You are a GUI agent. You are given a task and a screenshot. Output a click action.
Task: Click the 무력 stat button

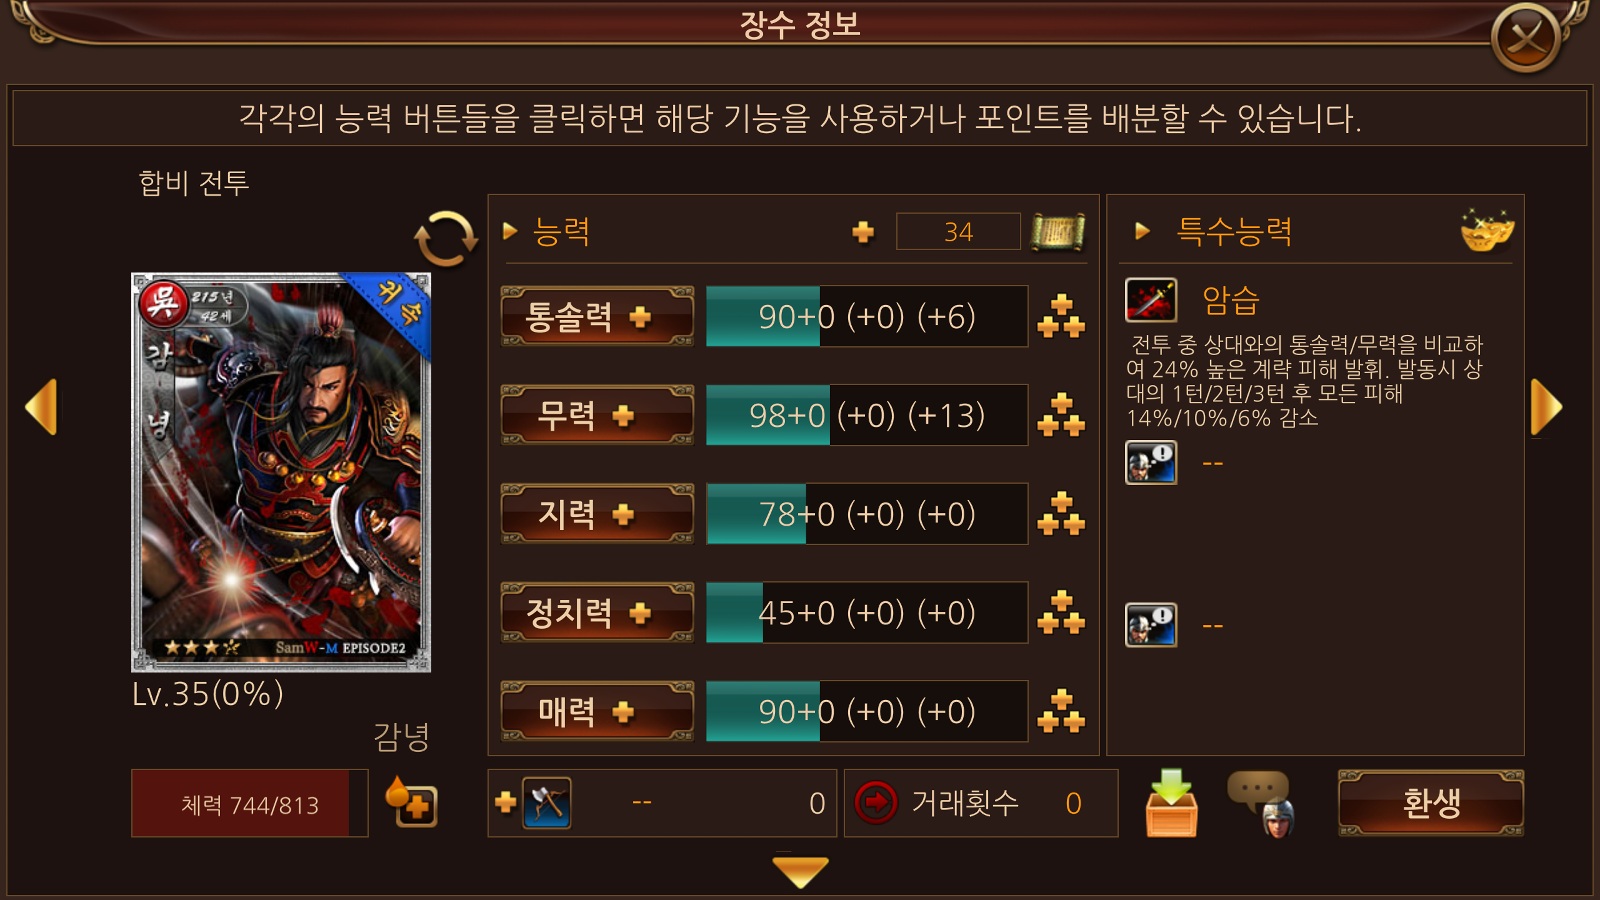click(x=597, y=415)
